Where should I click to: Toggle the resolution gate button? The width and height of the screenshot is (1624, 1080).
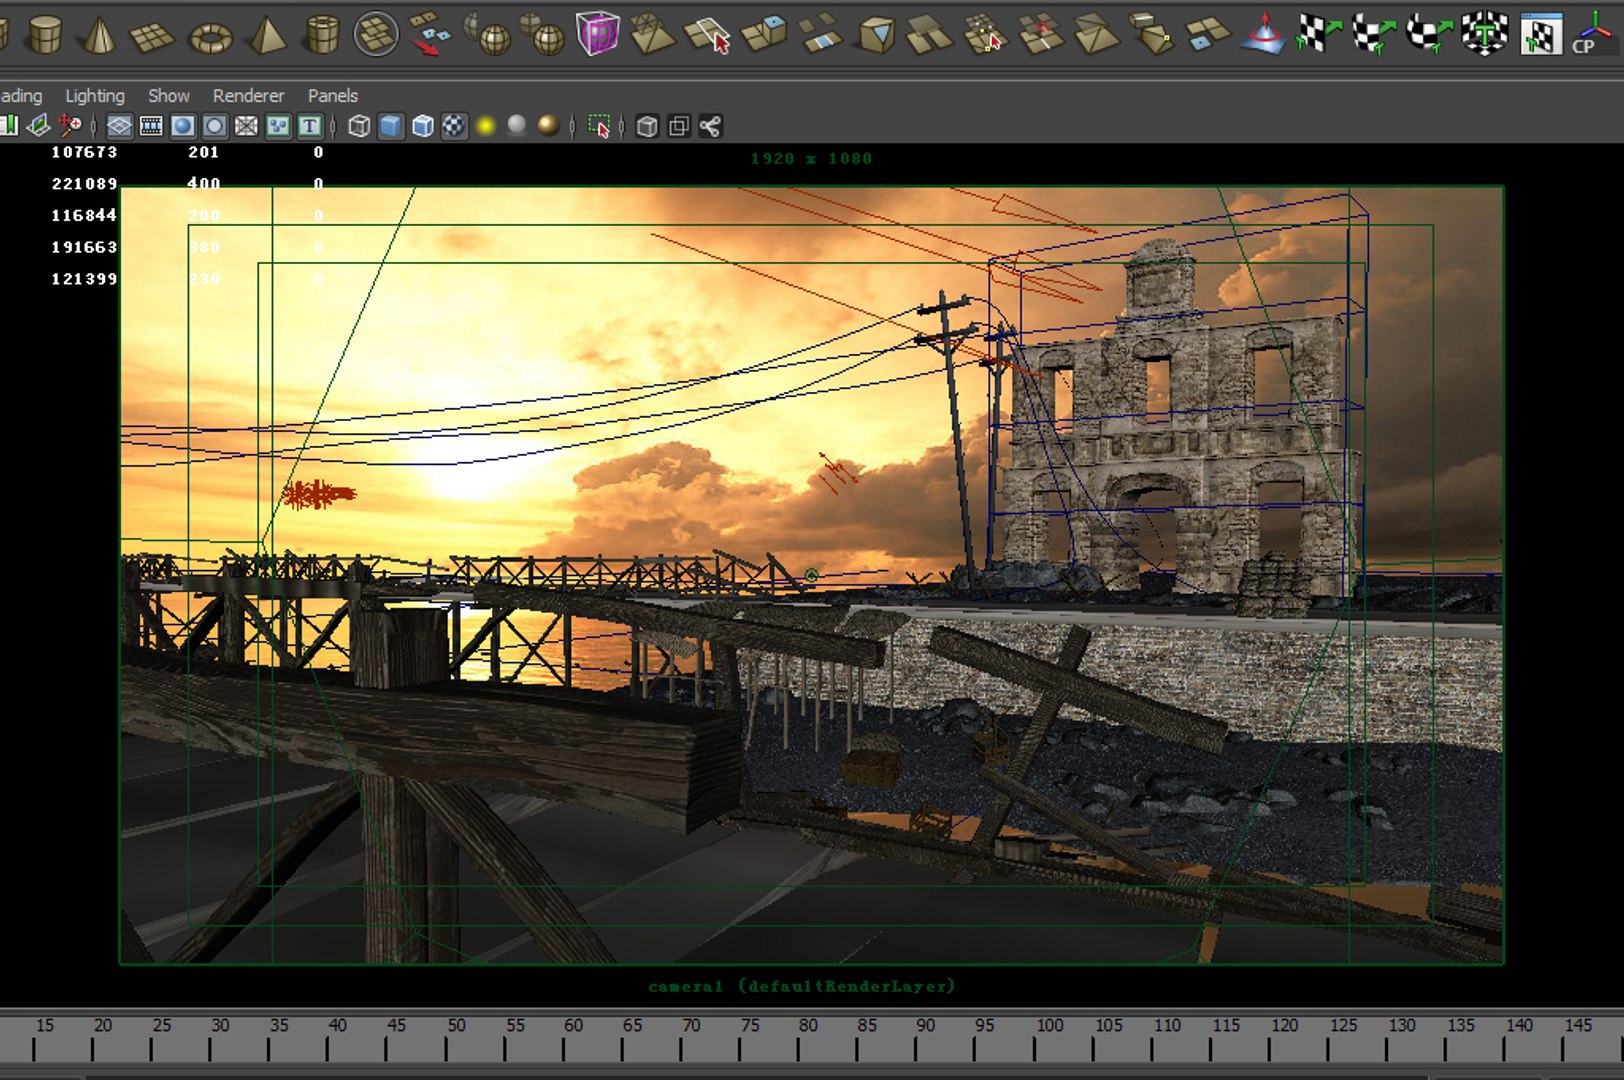tap(182, 126)
